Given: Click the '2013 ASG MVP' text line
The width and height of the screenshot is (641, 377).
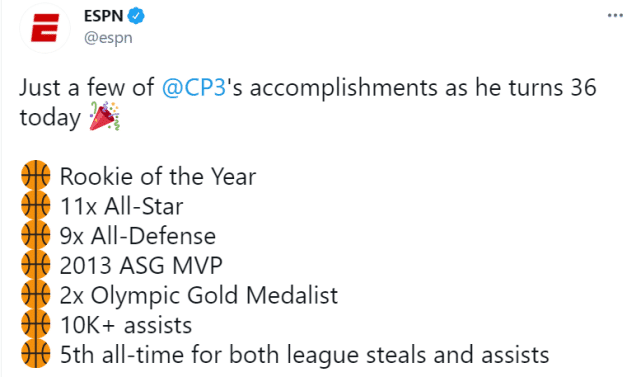Looking at the screenshot, I should [x=141, y=266].
